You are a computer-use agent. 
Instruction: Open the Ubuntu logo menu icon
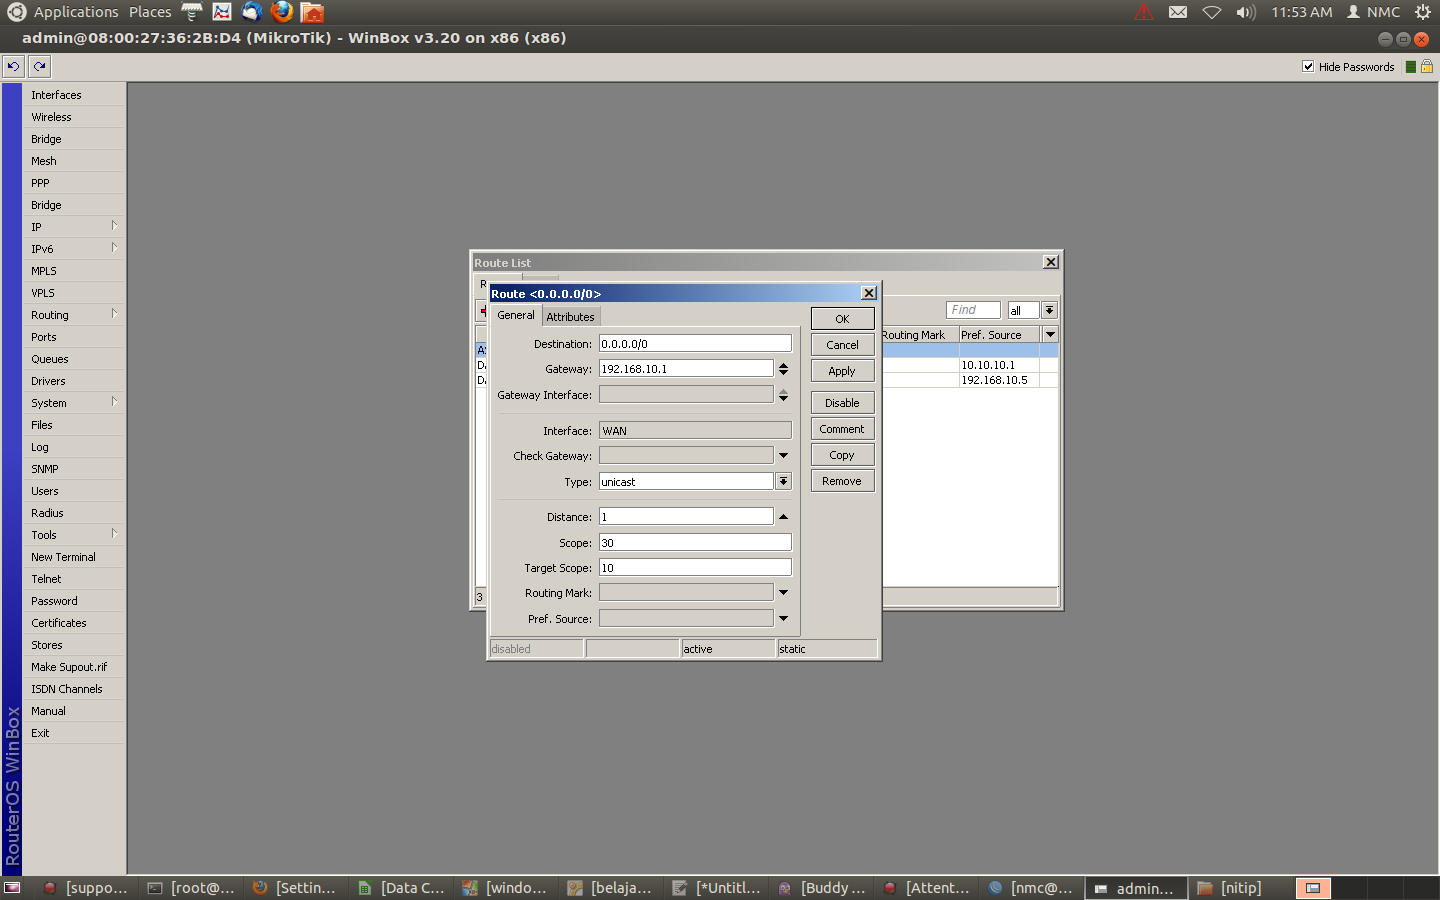pos(17,12)
